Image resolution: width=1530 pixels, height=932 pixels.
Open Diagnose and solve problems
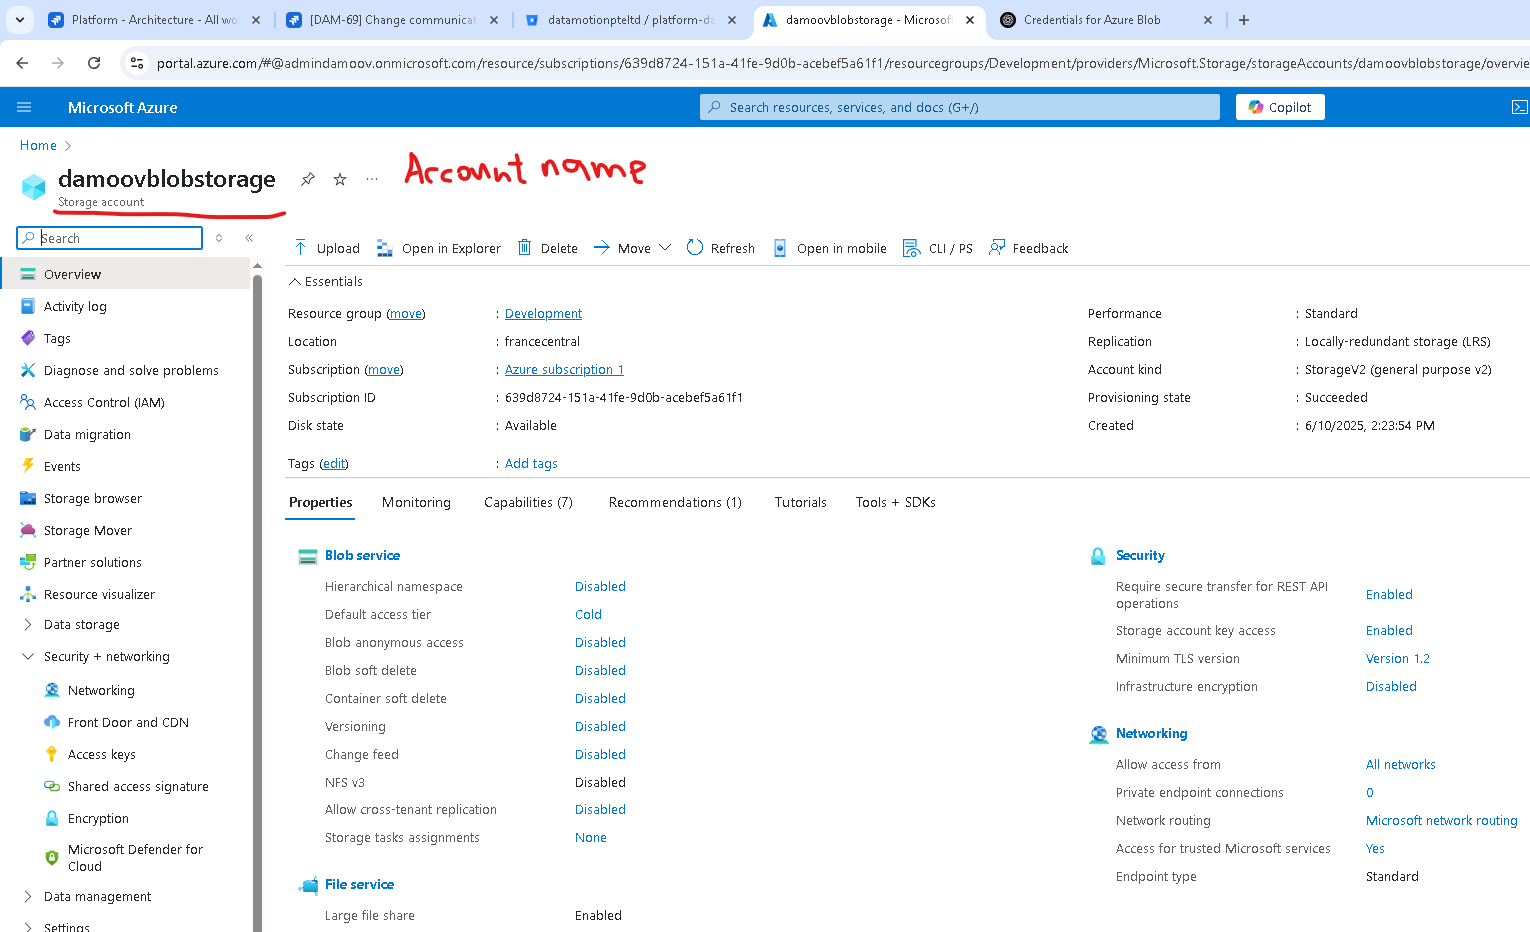(x=131, y=370)
